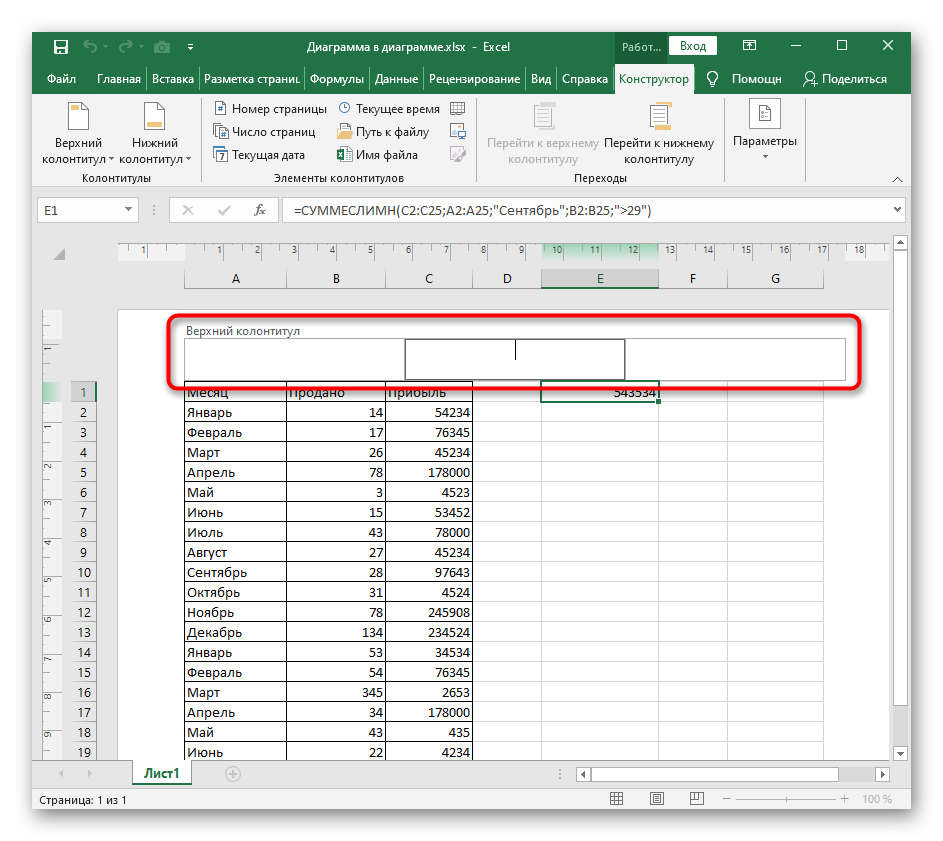This screenshot has width=943, height=841.
Task: Insert the file path (Путь к файлу)
Action: (x=383, y=132)
